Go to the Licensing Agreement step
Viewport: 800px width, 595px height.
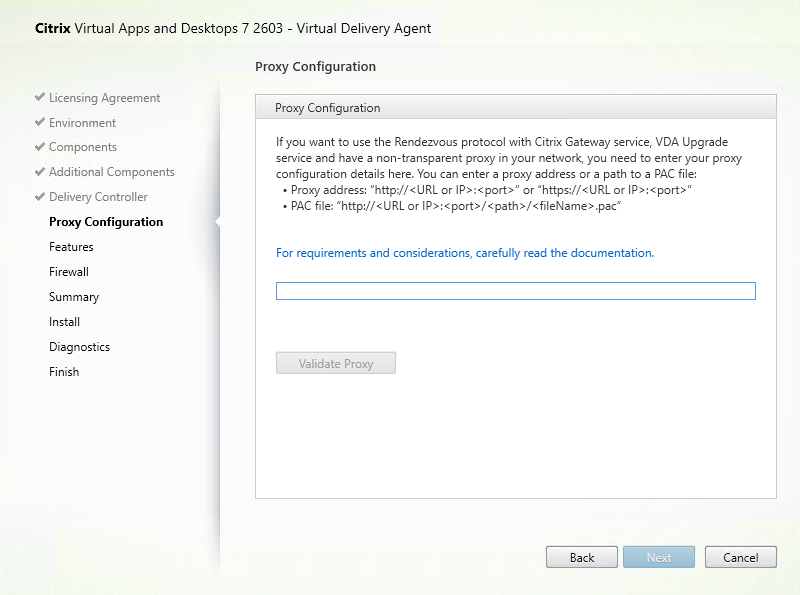pos(104,98)
